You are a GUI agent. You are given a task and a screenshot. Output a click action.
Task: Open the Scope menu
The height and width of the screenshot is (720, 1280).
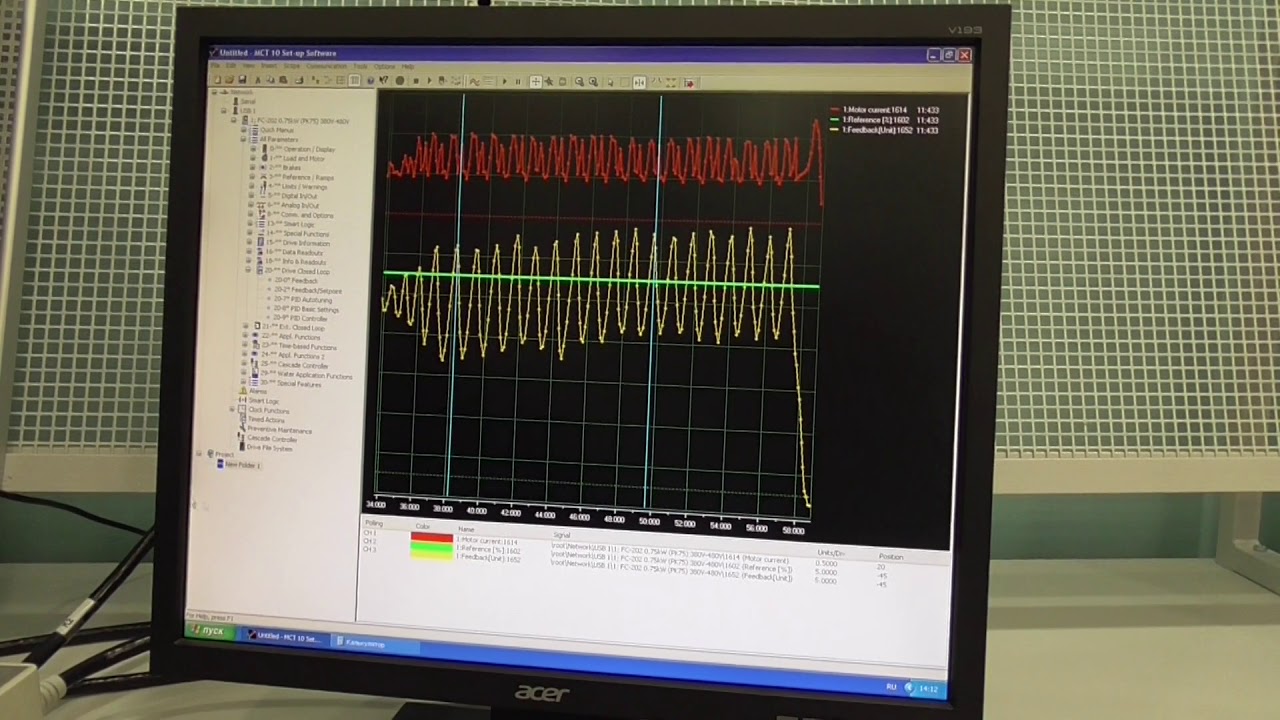pyautogui.click(x=291, y=66)
